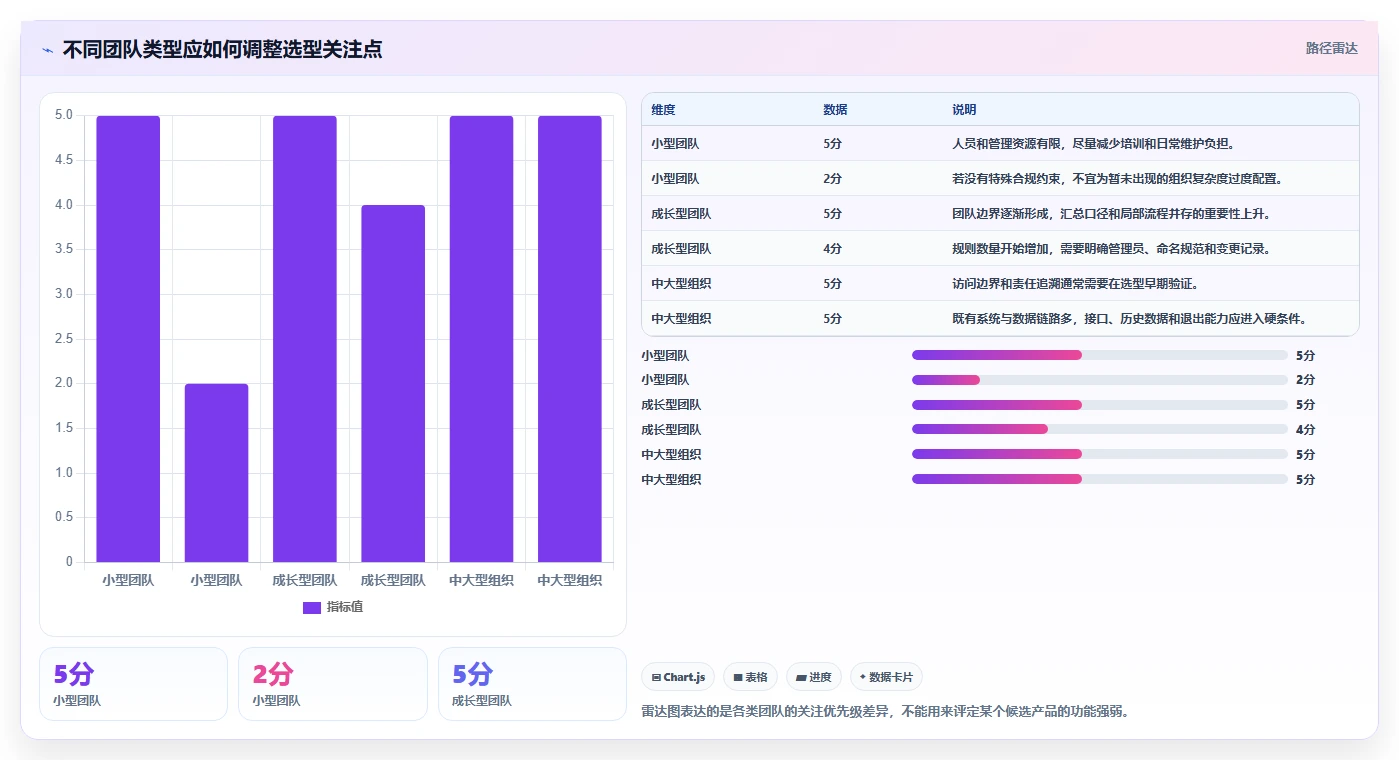Click the 维度 column header
The image size is (1399, 760).
point(663,110)
